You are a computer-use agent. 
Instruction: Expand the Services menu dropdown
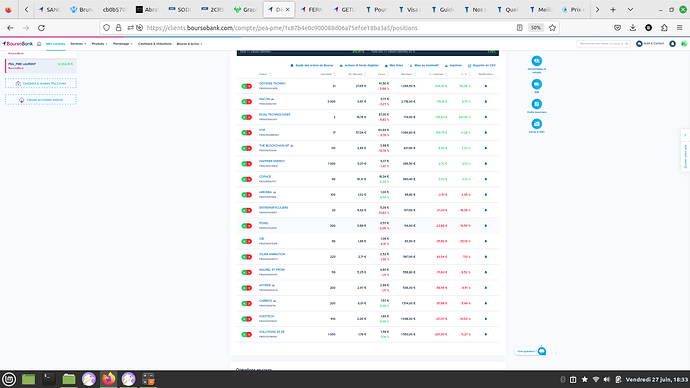(x=78, y=44)
